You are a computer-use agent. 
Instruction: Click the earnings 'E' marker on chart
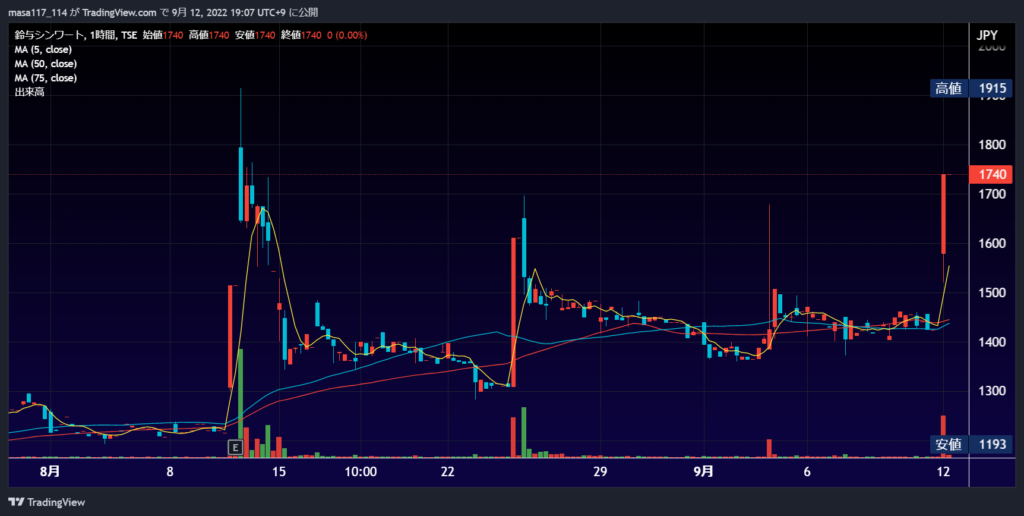click(x=234, y=447)
